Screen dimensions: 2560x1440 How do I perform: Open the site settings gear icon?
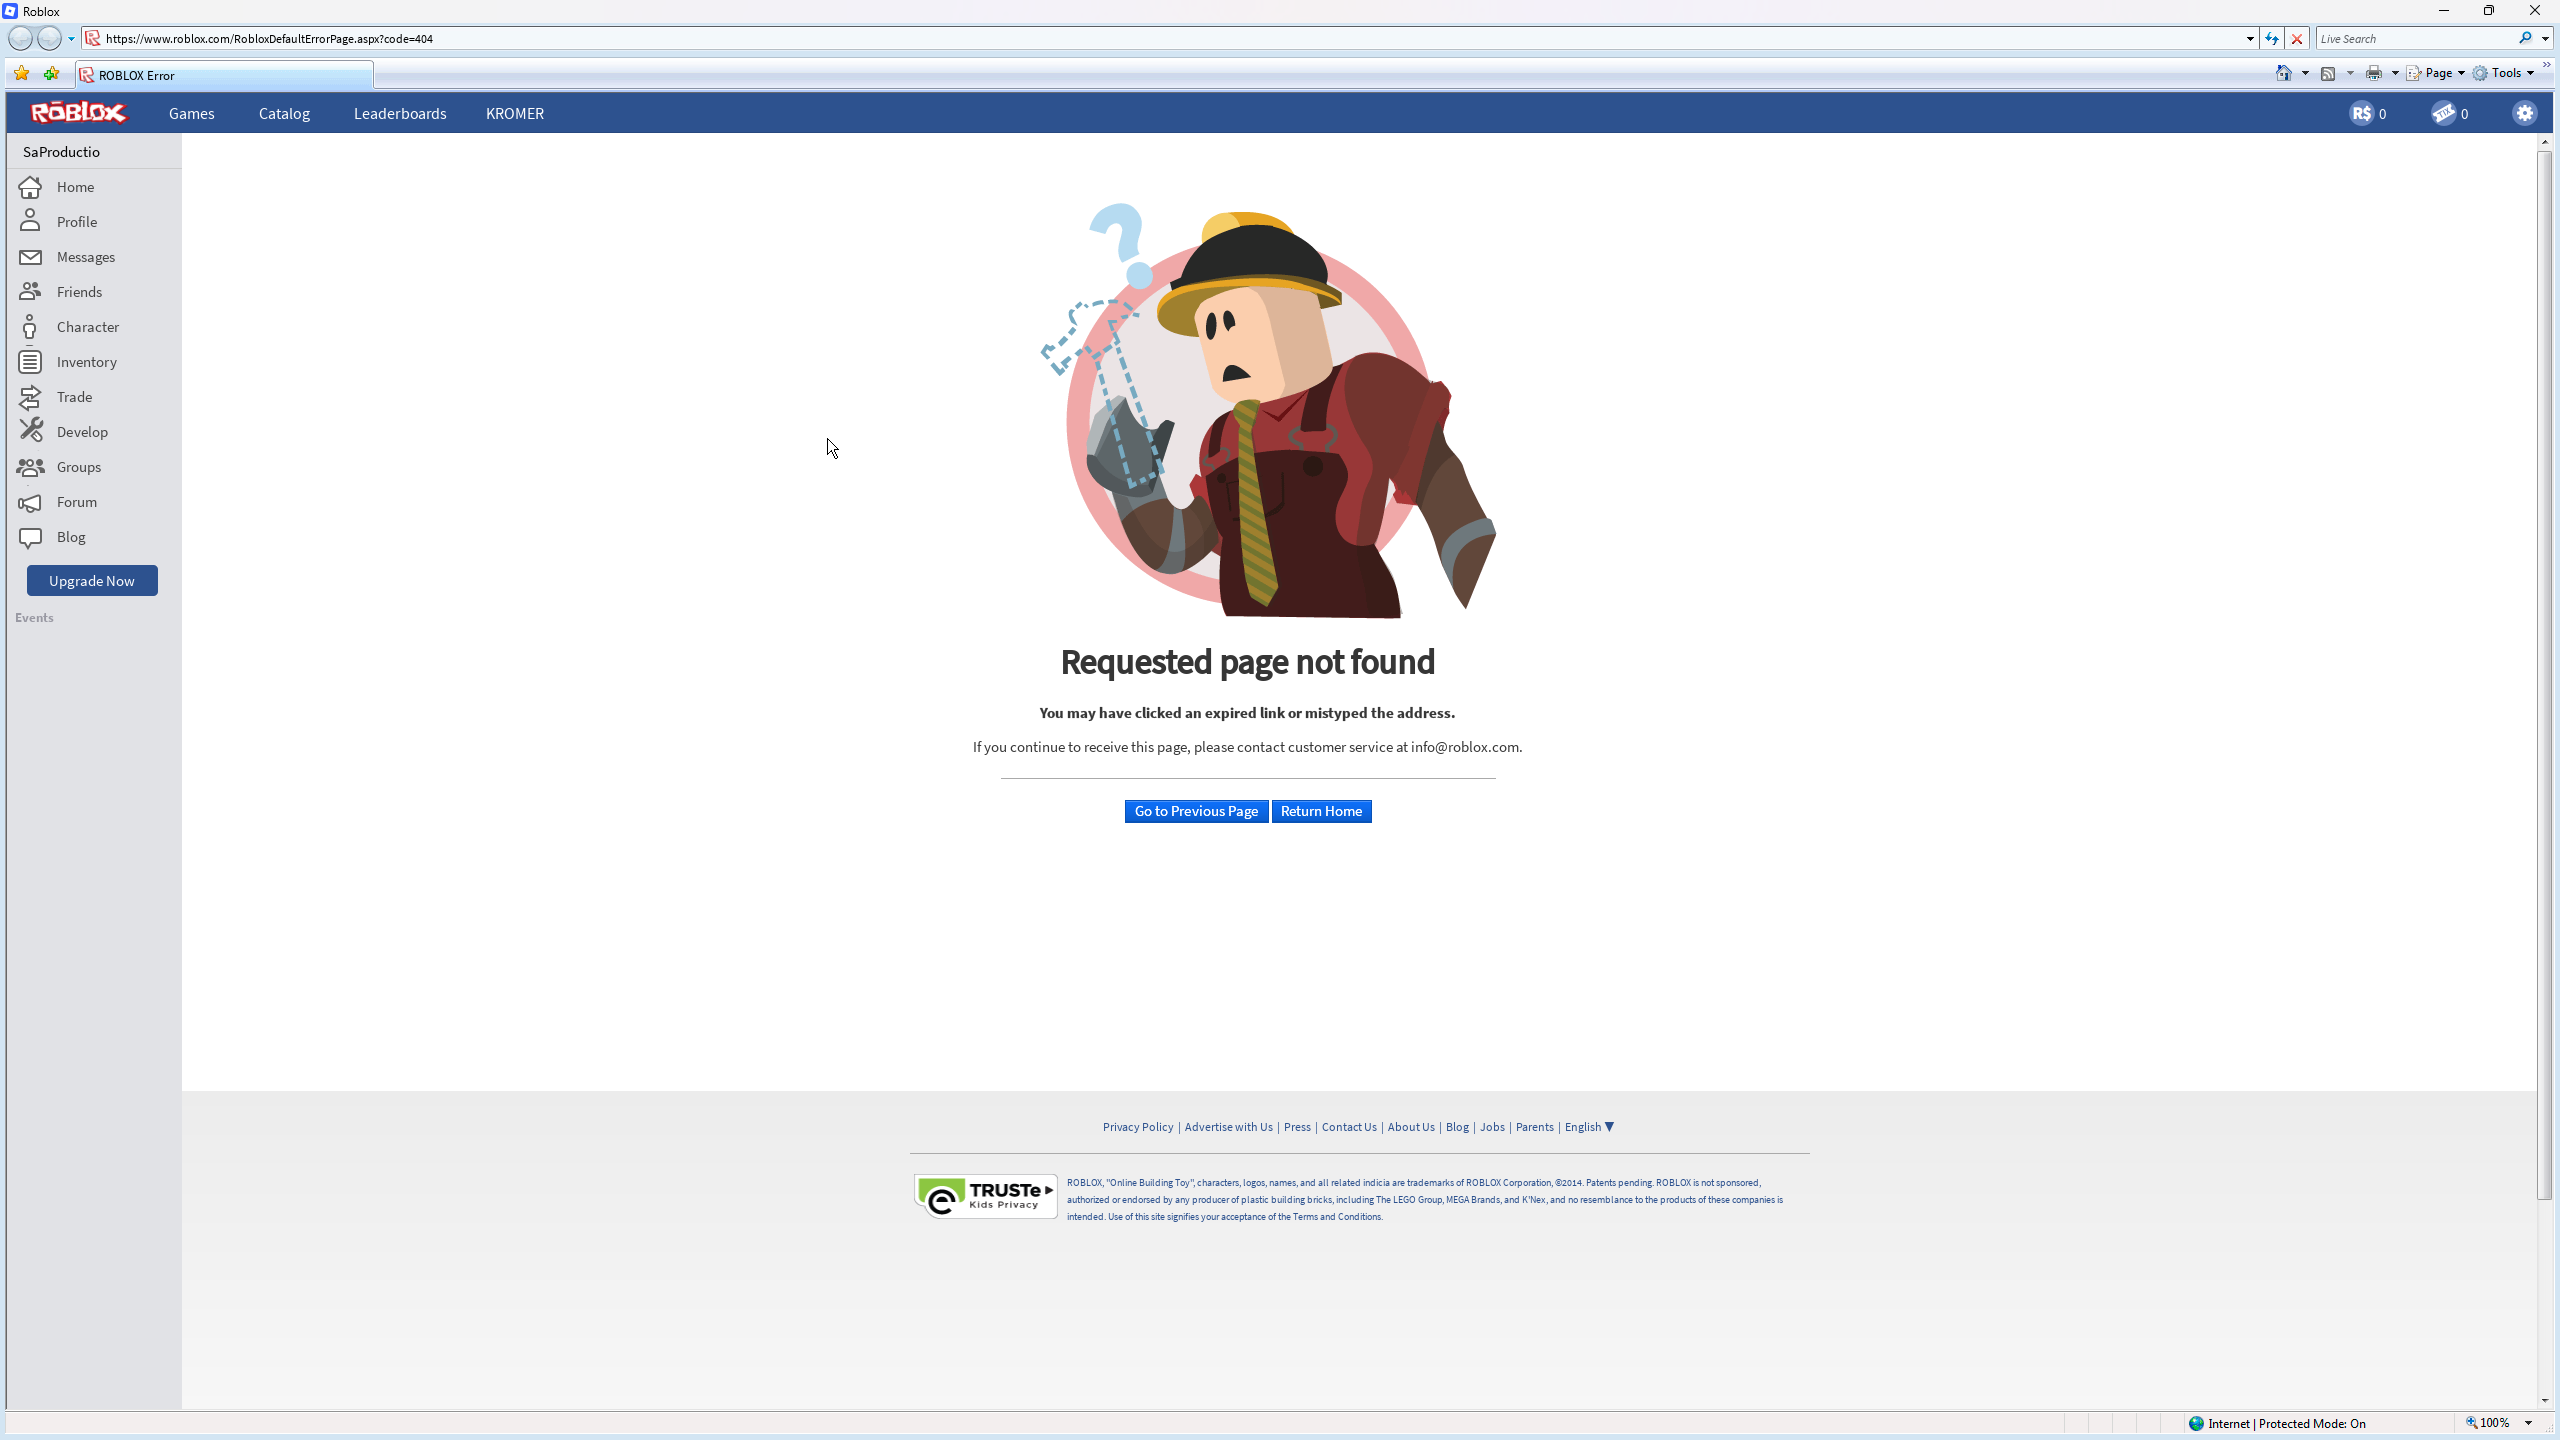pyautogui.click(x=2525, y=113)
